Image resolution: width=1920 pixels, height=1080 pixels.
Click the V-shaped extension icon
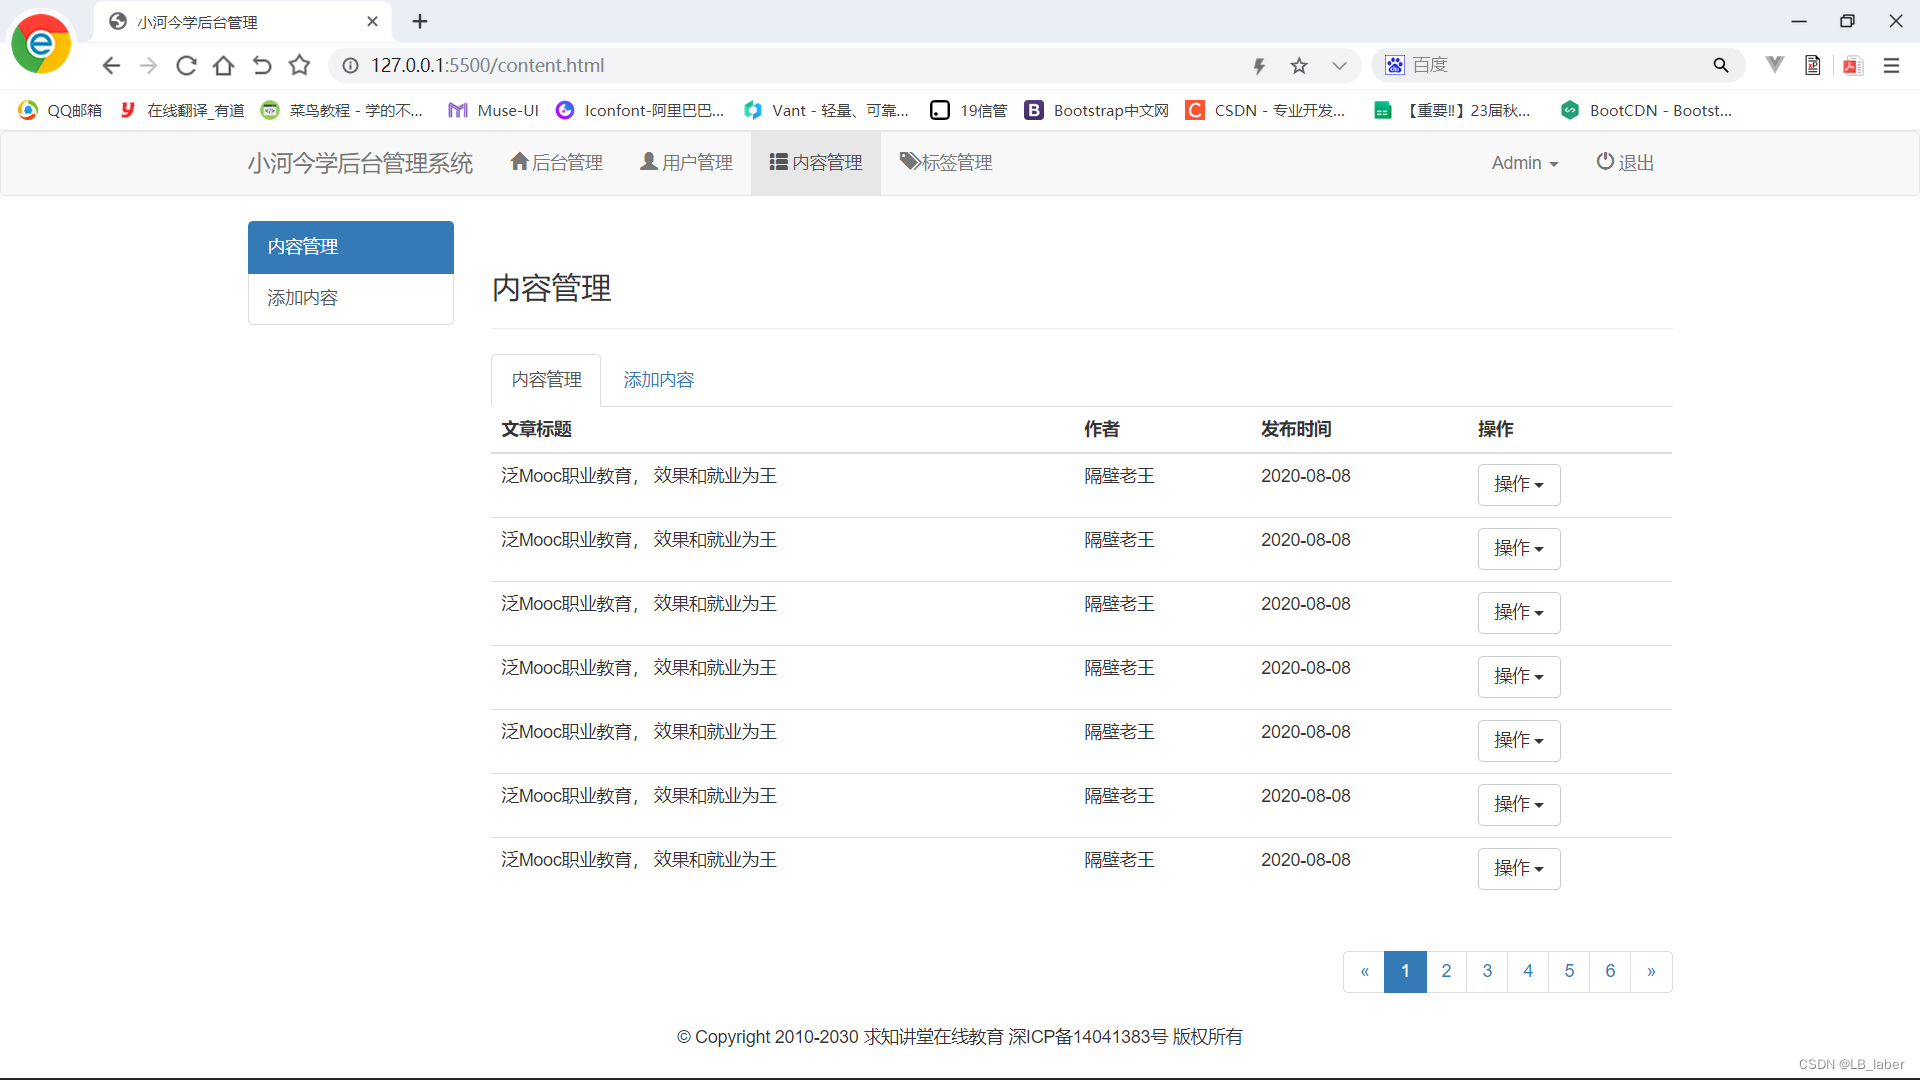pos(1775,65)
